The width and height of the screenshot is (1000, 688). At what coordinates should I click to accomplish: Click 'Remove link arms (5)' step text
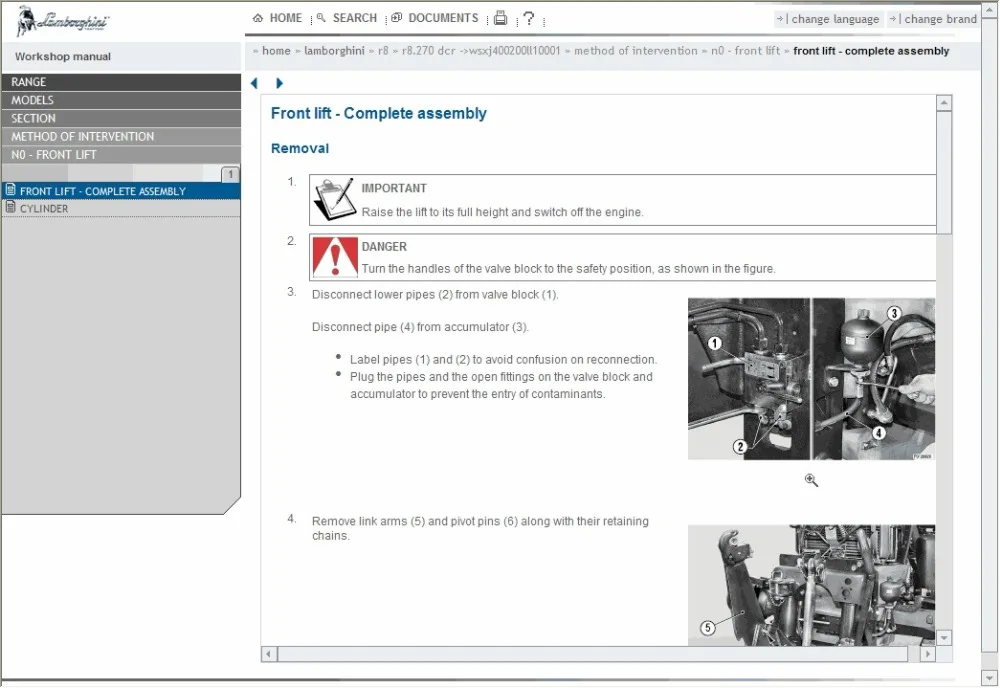480,529
